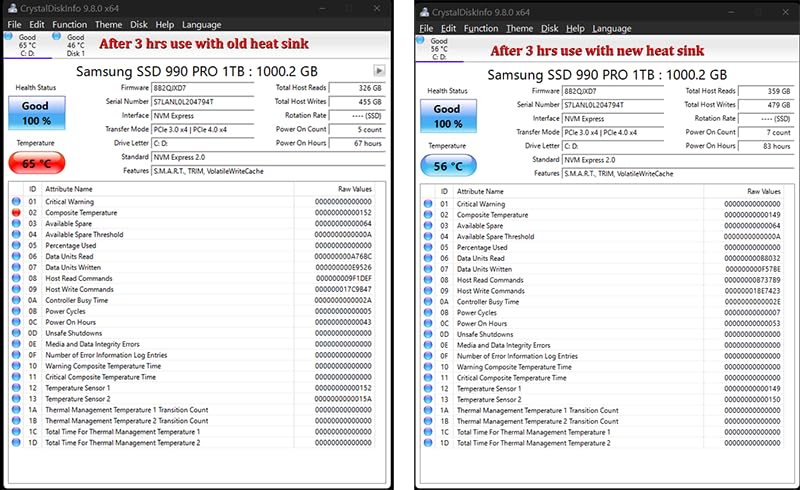The image size is (800, 490).
Task: Click the red status icon beside Composite Temperature
Action: coord(15,213)
